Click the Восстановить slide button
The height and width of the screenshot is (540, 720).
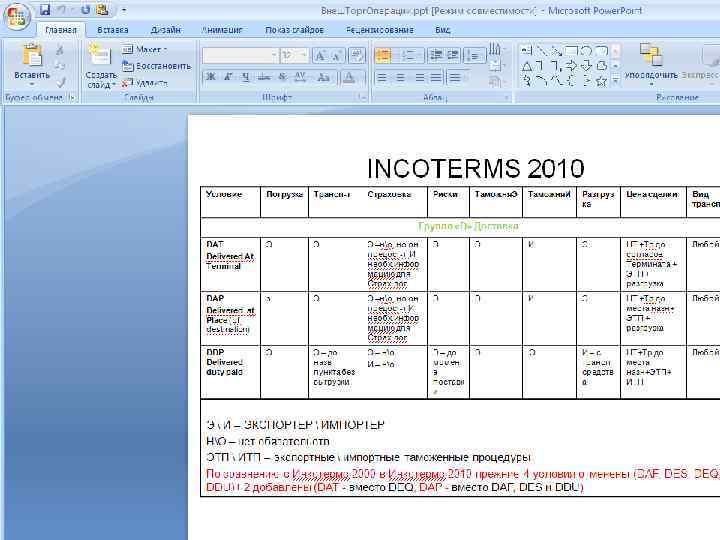tap(157, 66)
